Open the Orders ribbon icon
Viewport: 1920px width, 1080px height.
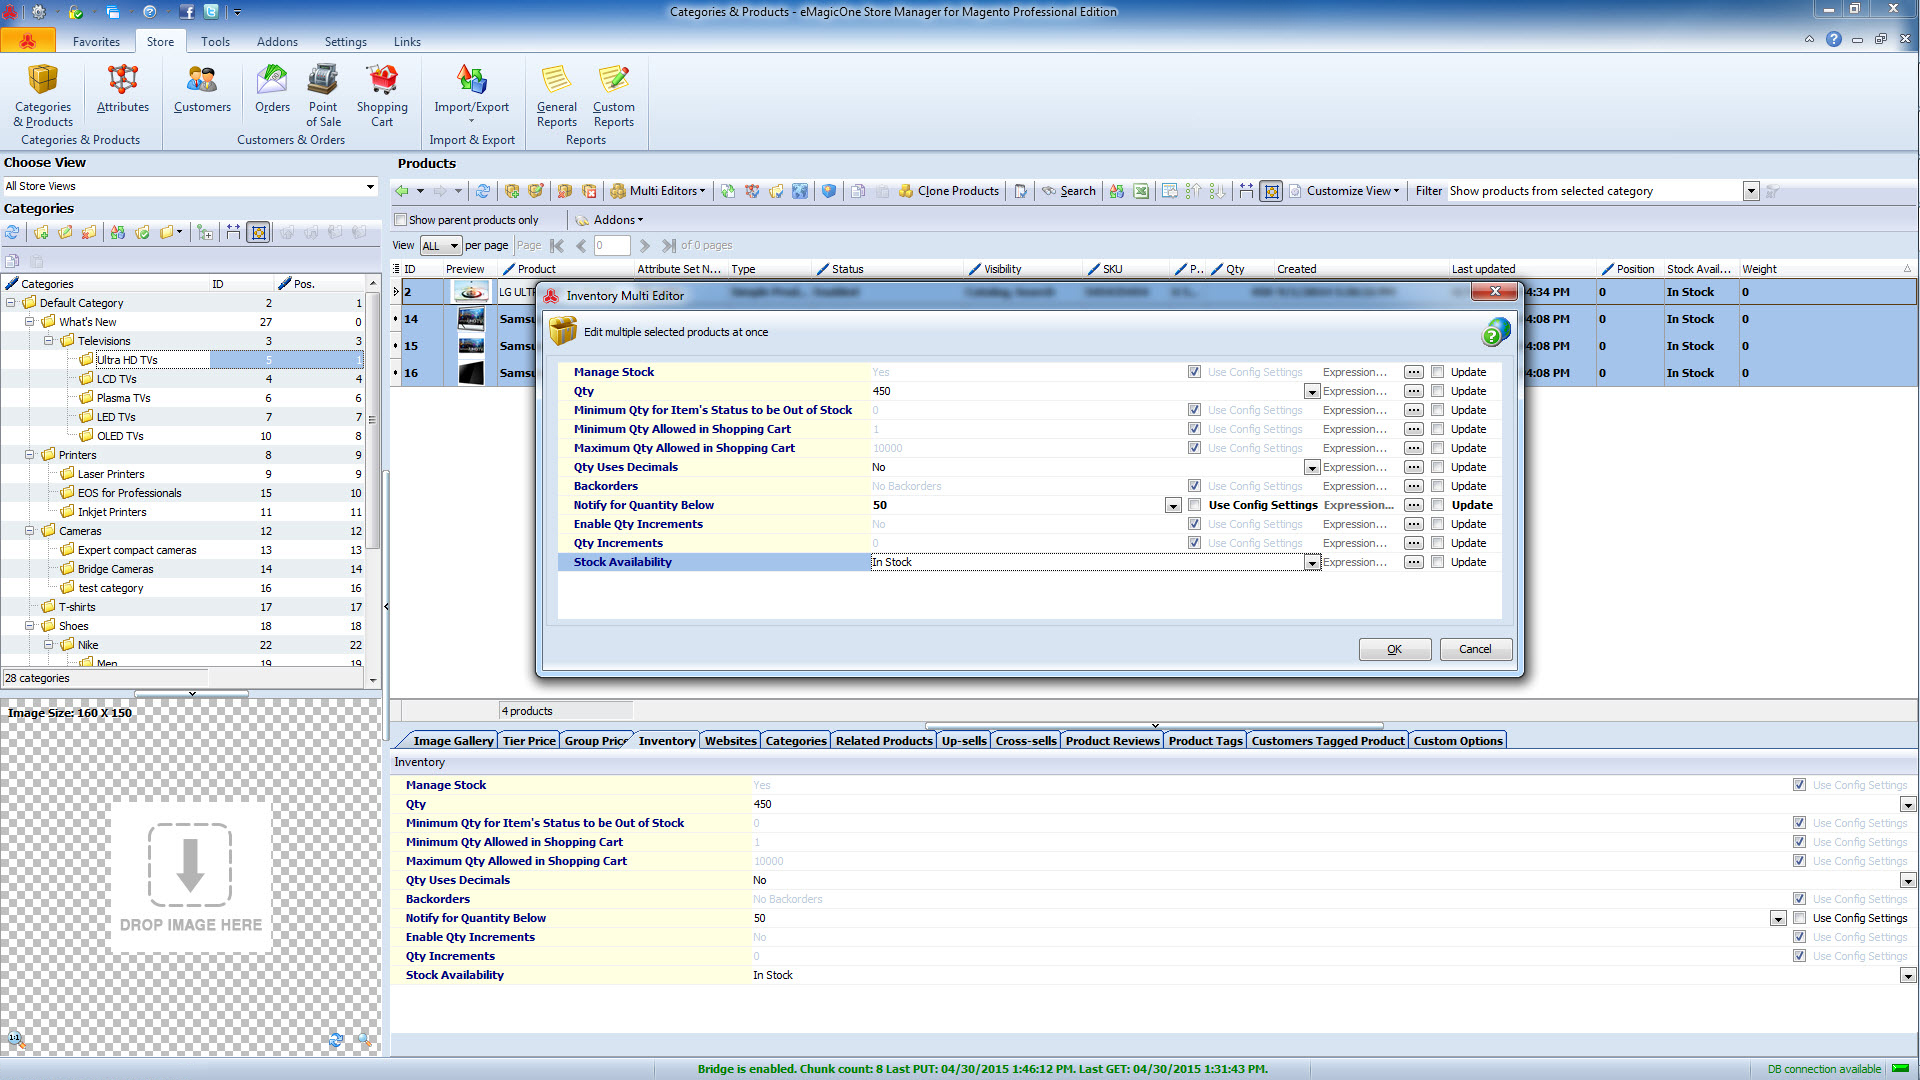click(x=272, y=89)
